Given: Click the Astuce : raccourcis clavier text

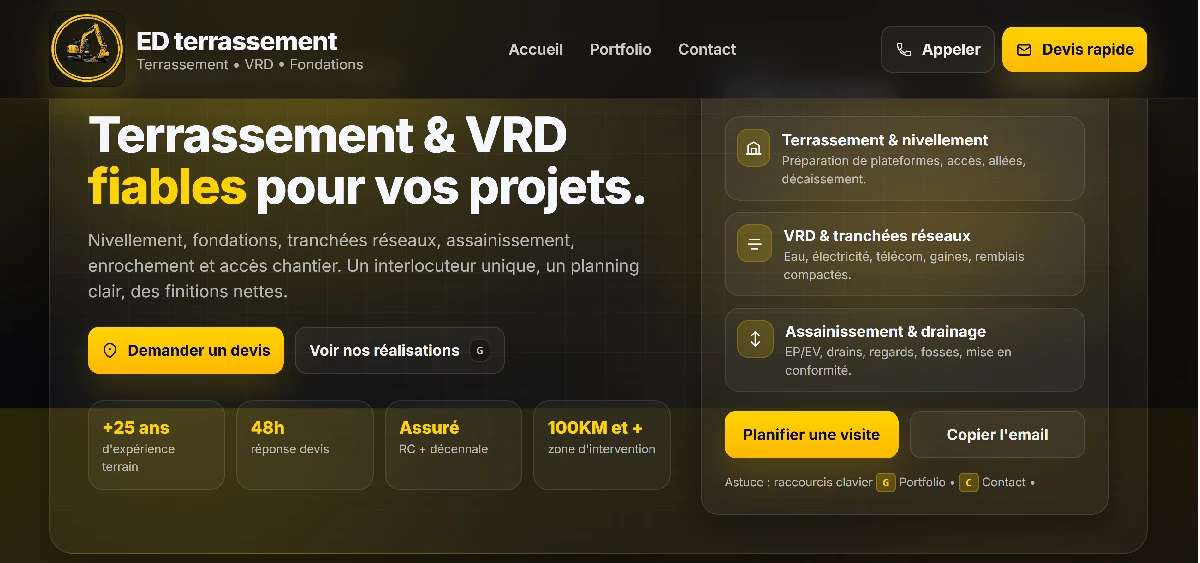Looking at the screenshot, I should 799,483.
